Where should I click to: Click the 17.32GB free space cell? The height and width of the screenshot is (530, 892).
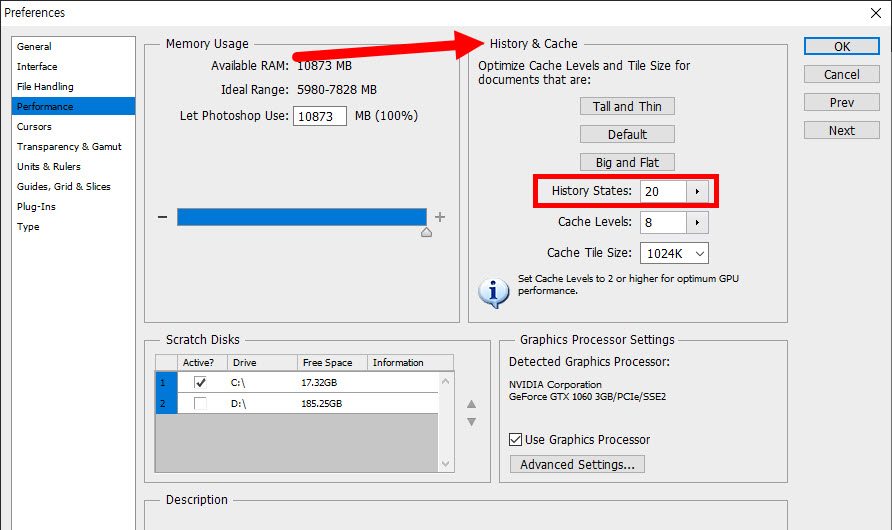319,383
